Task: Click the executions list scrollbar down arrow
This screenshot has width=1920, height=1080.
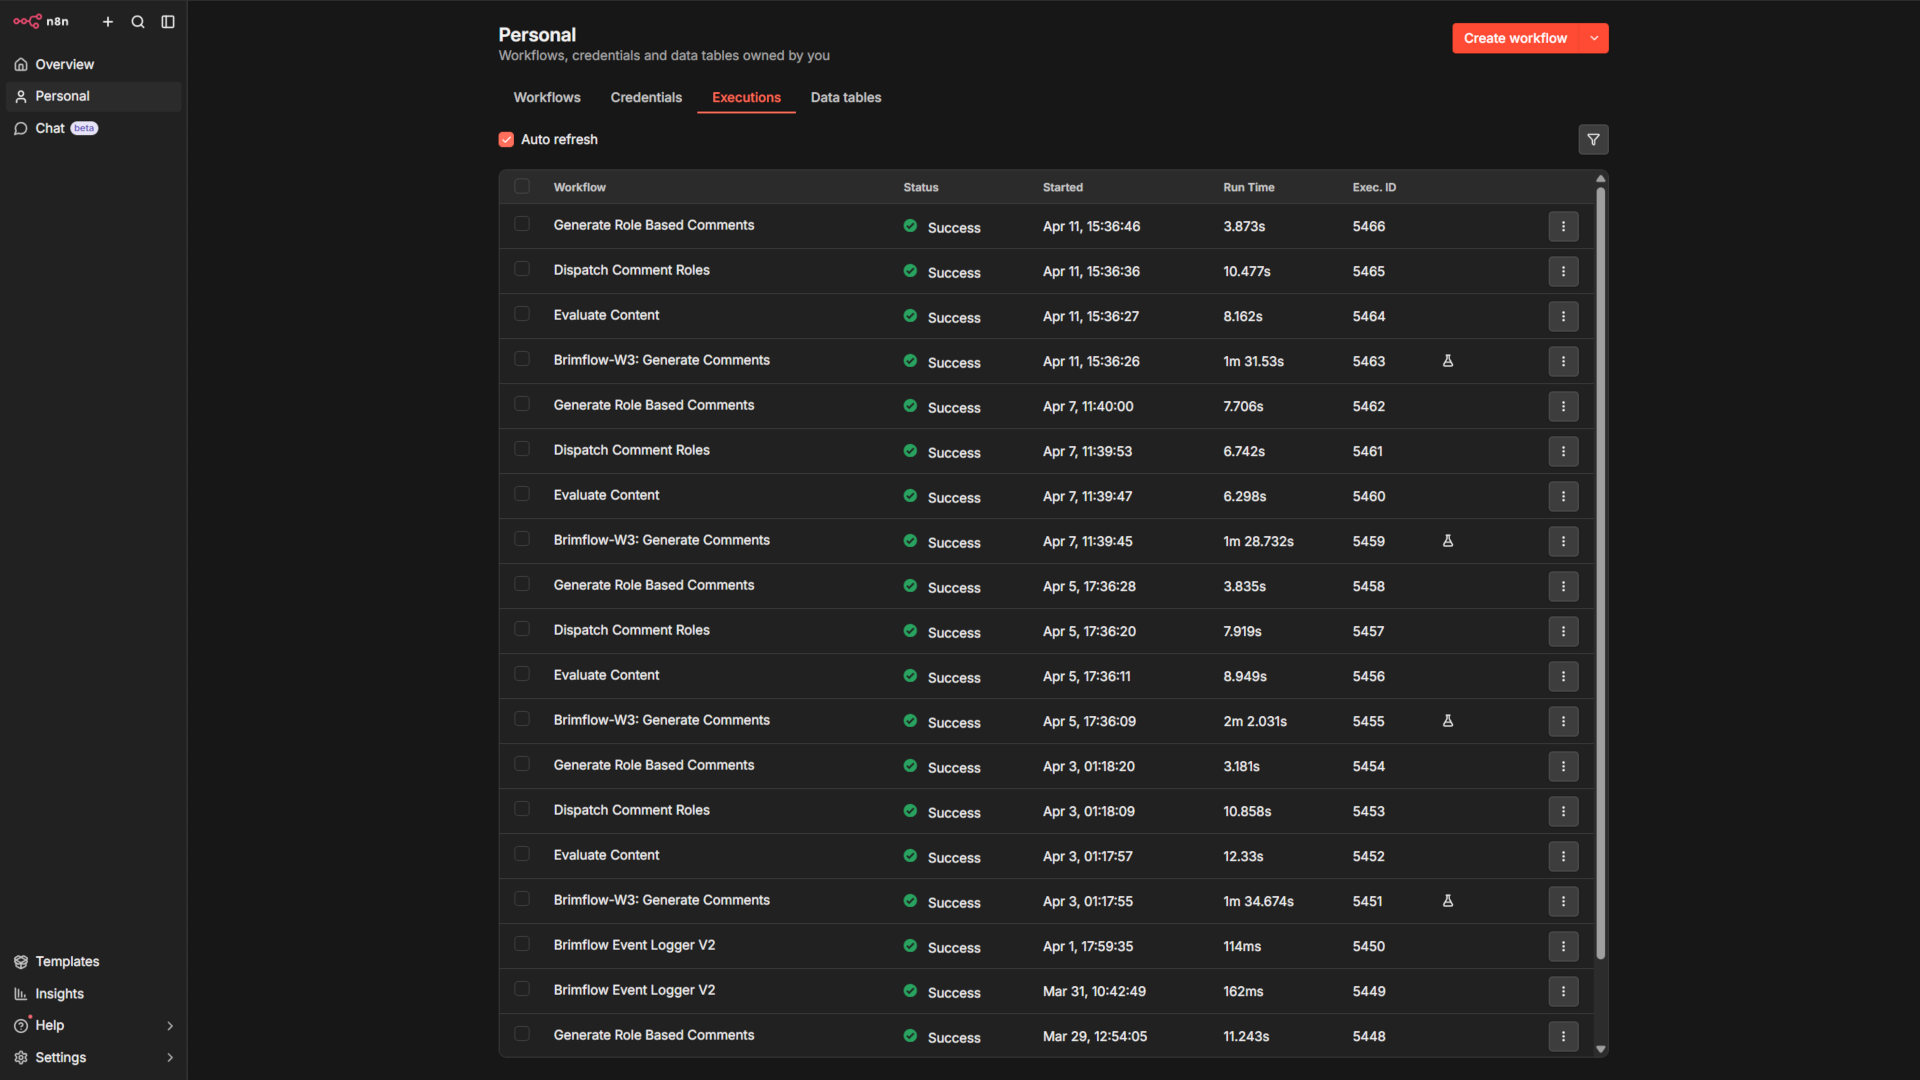Action: tap(1600, 1049)
